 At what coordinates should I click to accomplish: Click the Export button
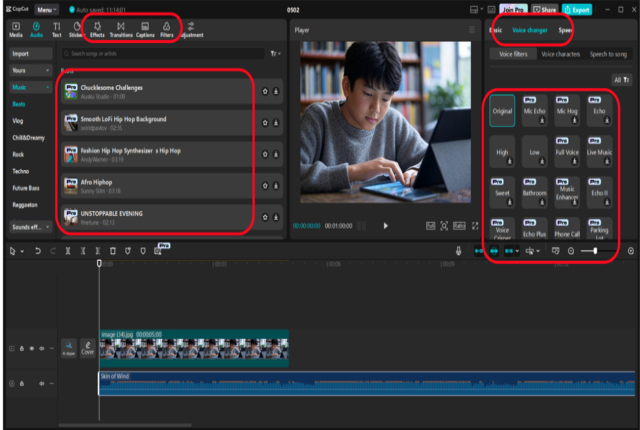click(x=577, y=9)
